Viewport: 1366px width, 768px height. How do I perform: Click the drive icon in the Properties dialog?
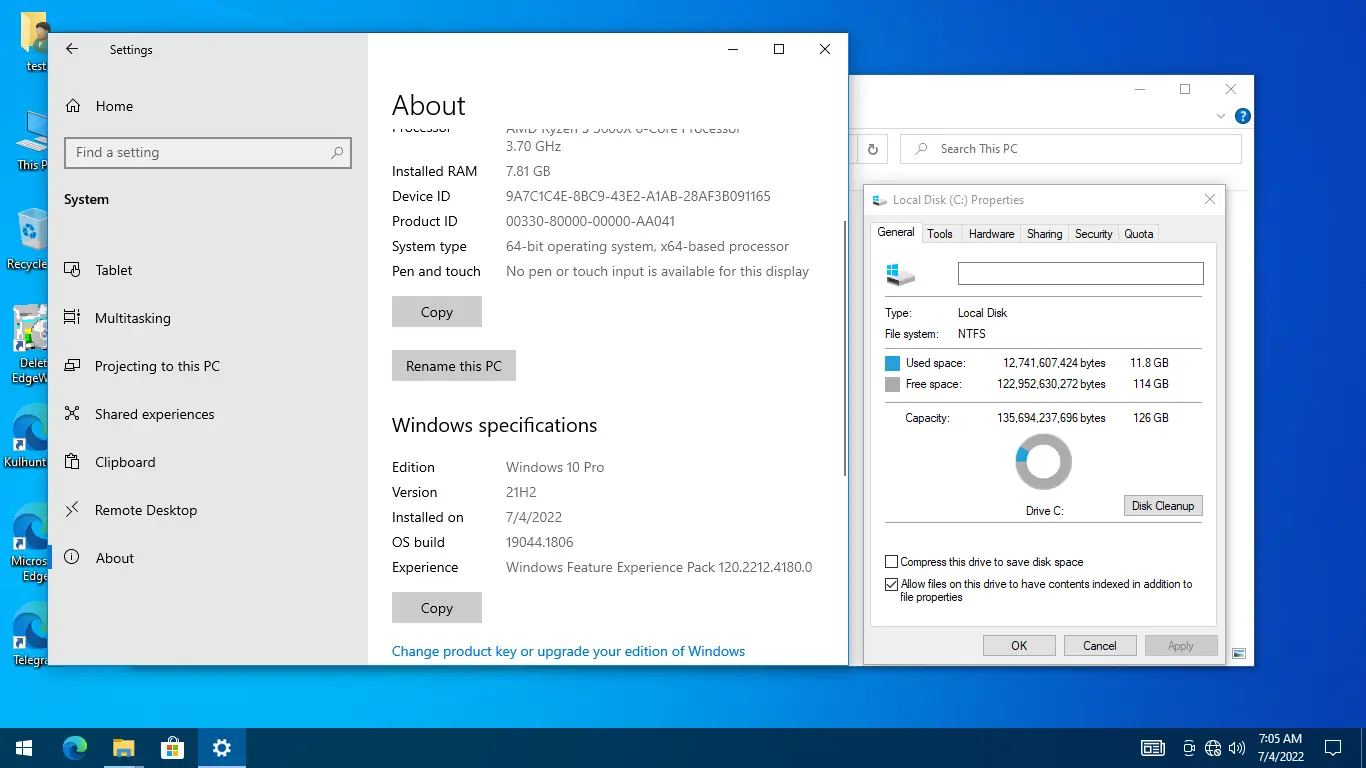pyautogui.click(x=898, y=273)
